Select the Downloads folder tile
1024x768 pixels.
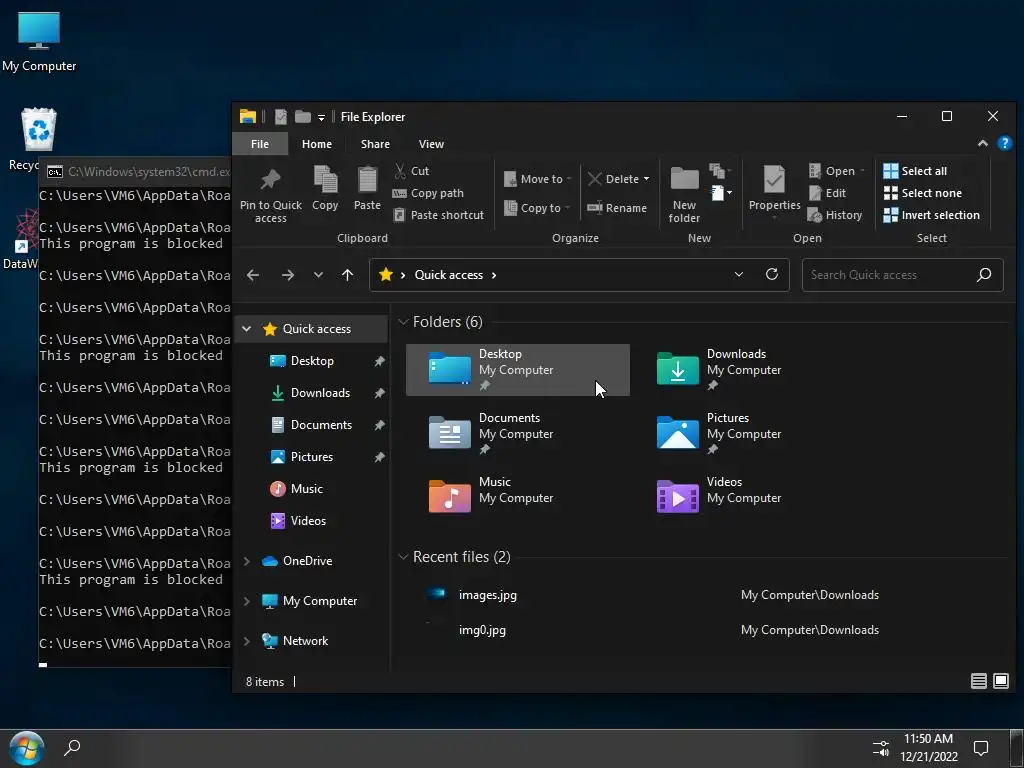(746, 370)
